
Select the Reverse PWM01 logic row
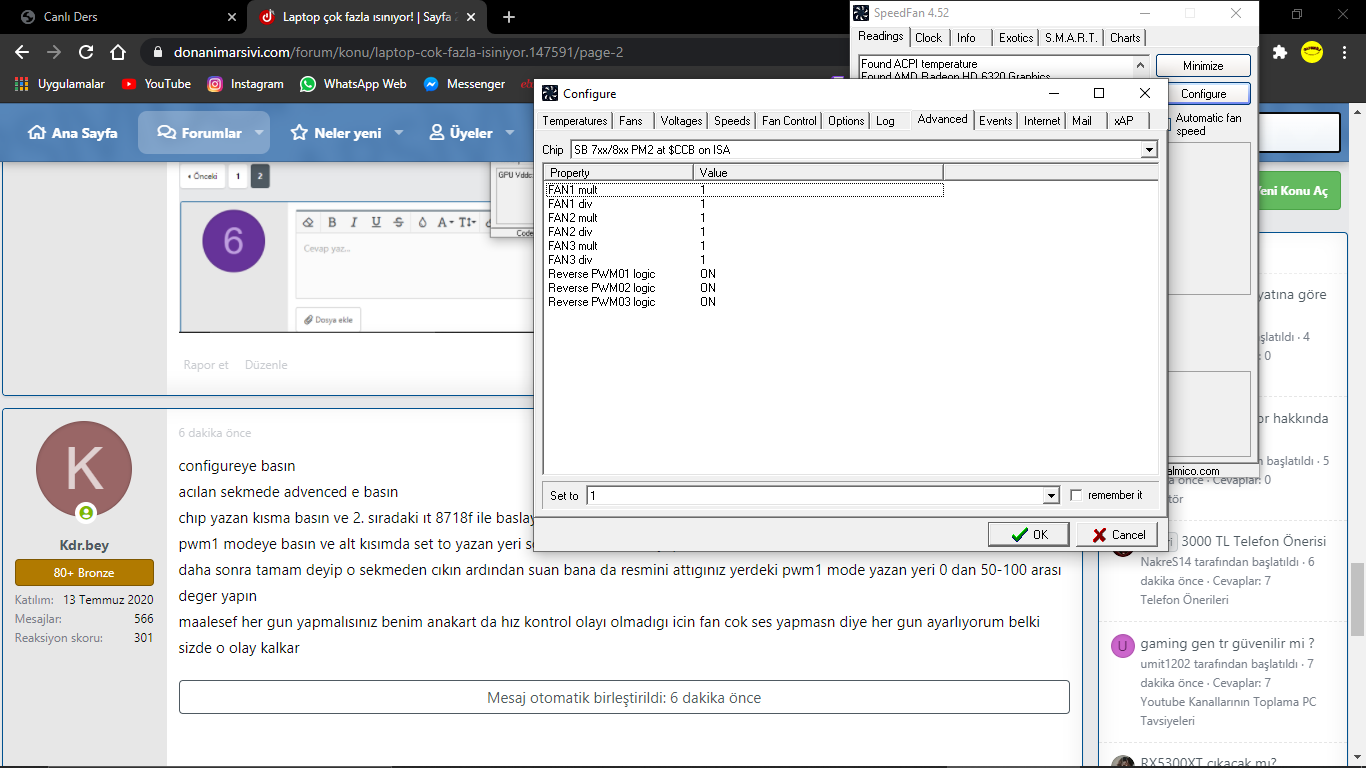(744, 274)
